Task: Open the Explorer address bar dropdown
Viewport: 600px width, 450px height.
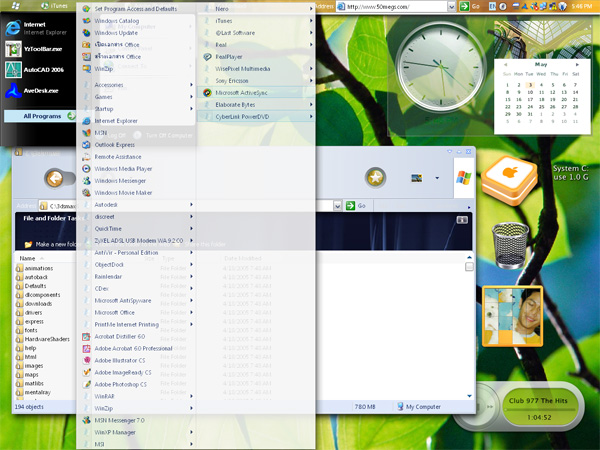Action: point(337,206)
